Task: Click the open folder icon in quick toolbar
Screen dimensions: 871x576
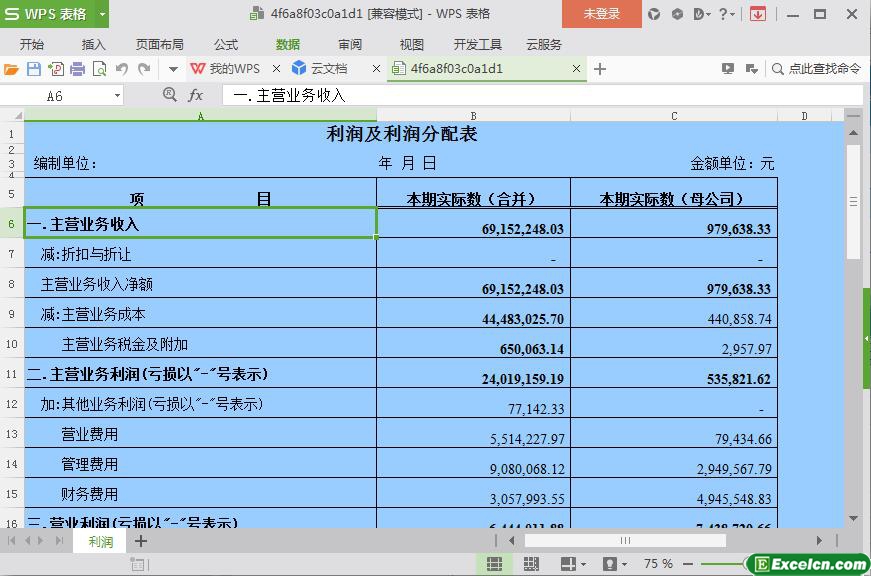Action: (x=11, y=69)
